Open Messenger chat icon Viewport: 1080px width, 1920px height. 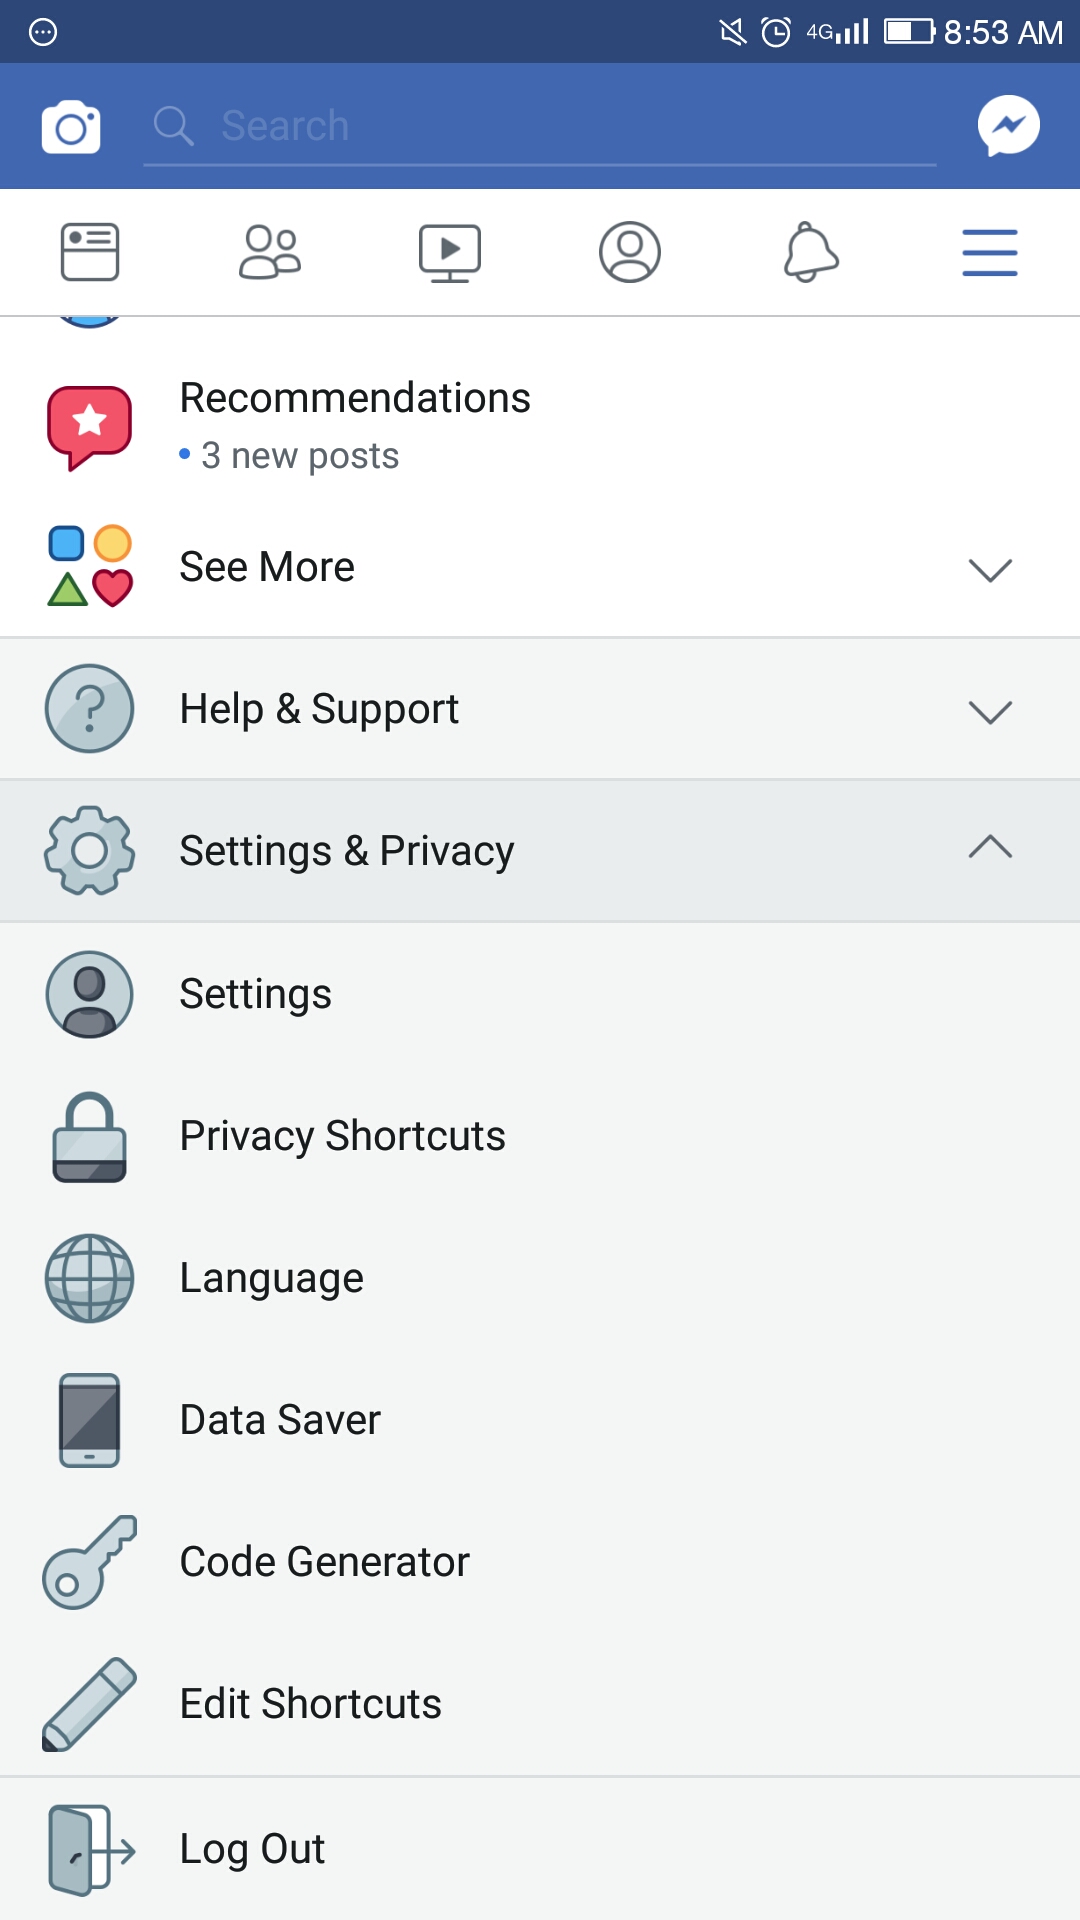pyautogui.click(x=1008, y=126)
